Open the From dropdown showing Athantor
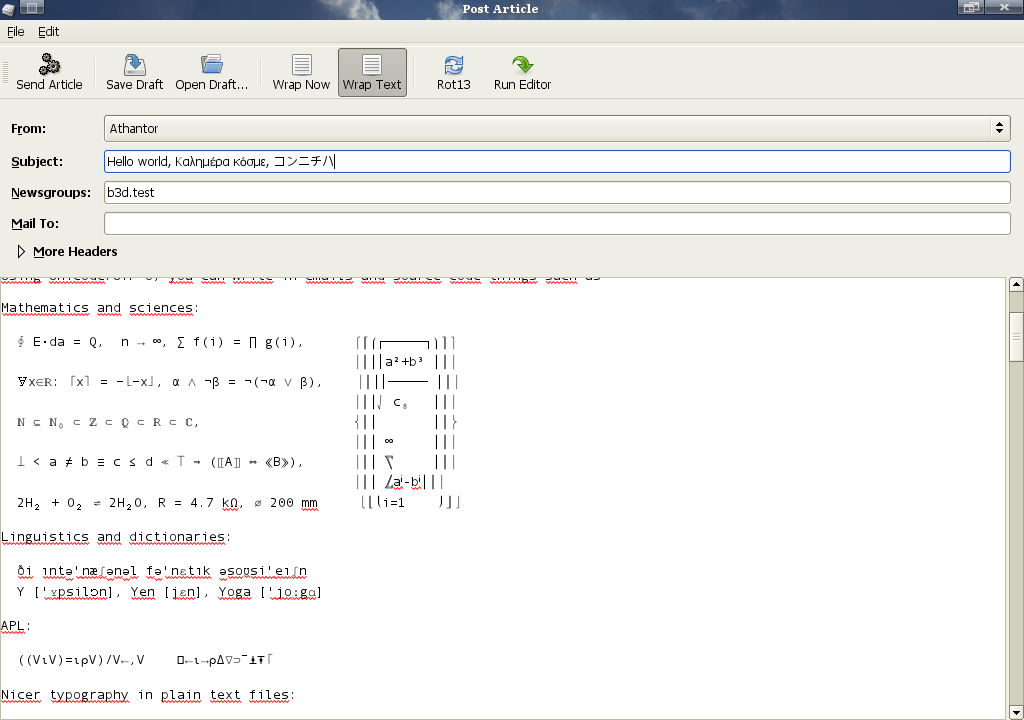 click(557, 128)
